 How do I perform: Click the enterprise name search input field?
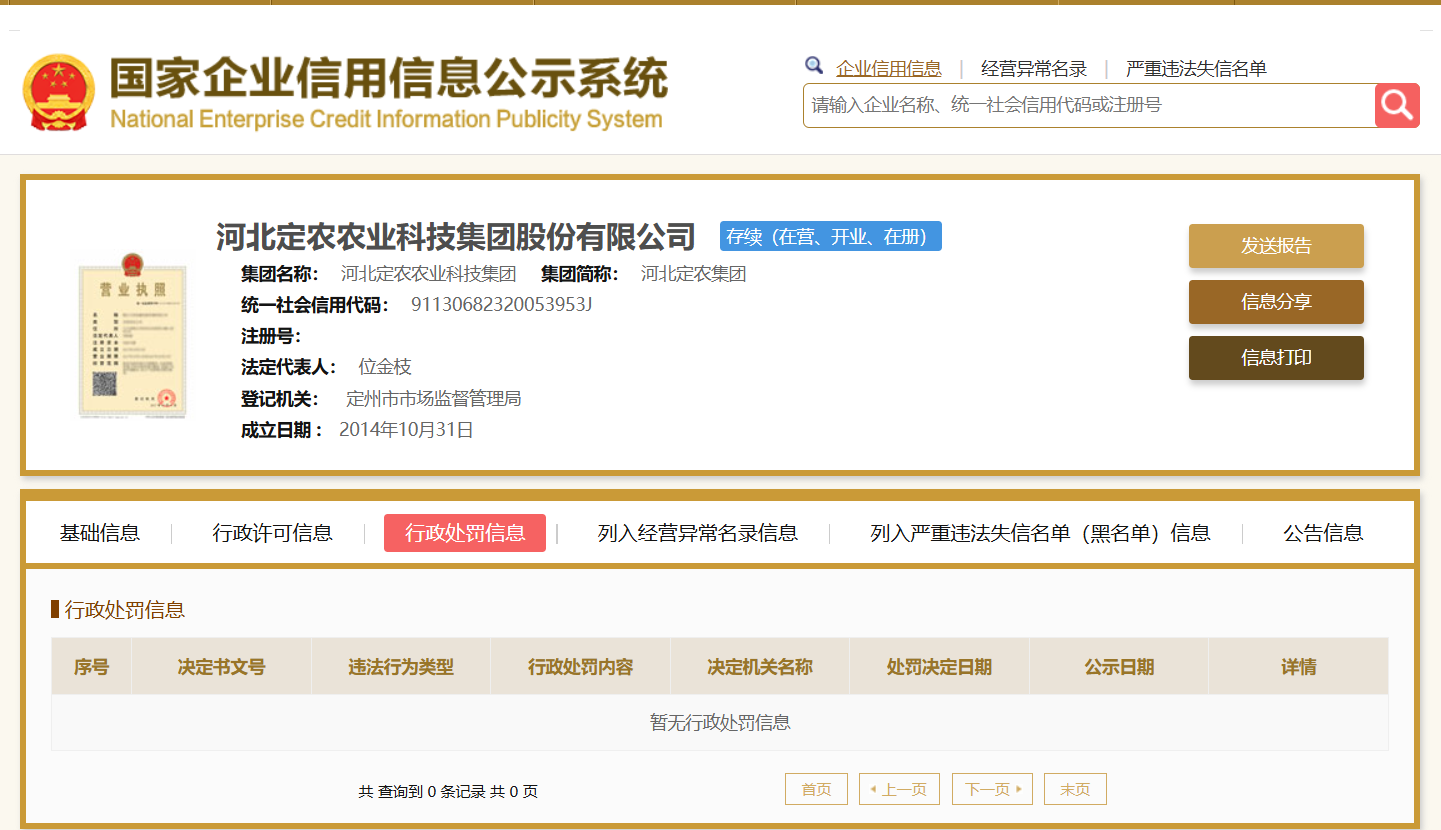point(1088,105)
